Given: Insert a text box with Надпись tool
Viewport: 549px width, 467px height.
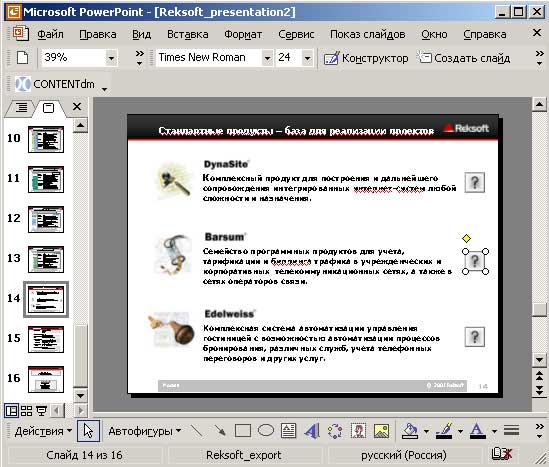Looking at the screenshot, I should (x=289, y=431).
